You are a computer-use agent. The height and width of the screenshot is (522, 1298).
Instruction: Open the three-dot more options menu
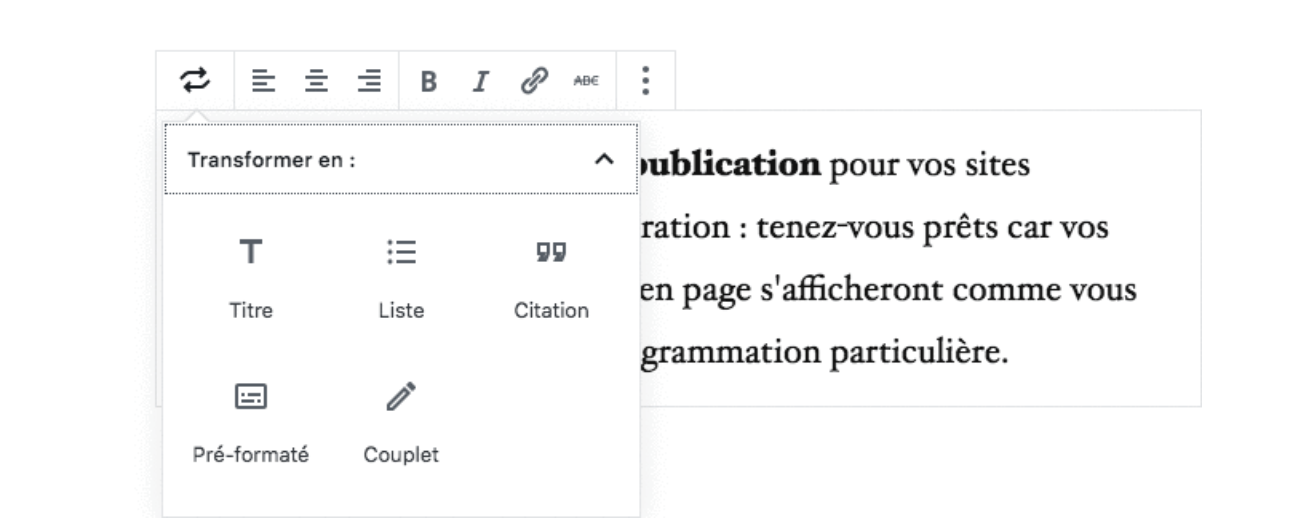pyautogui.click(x=646, y=81)
